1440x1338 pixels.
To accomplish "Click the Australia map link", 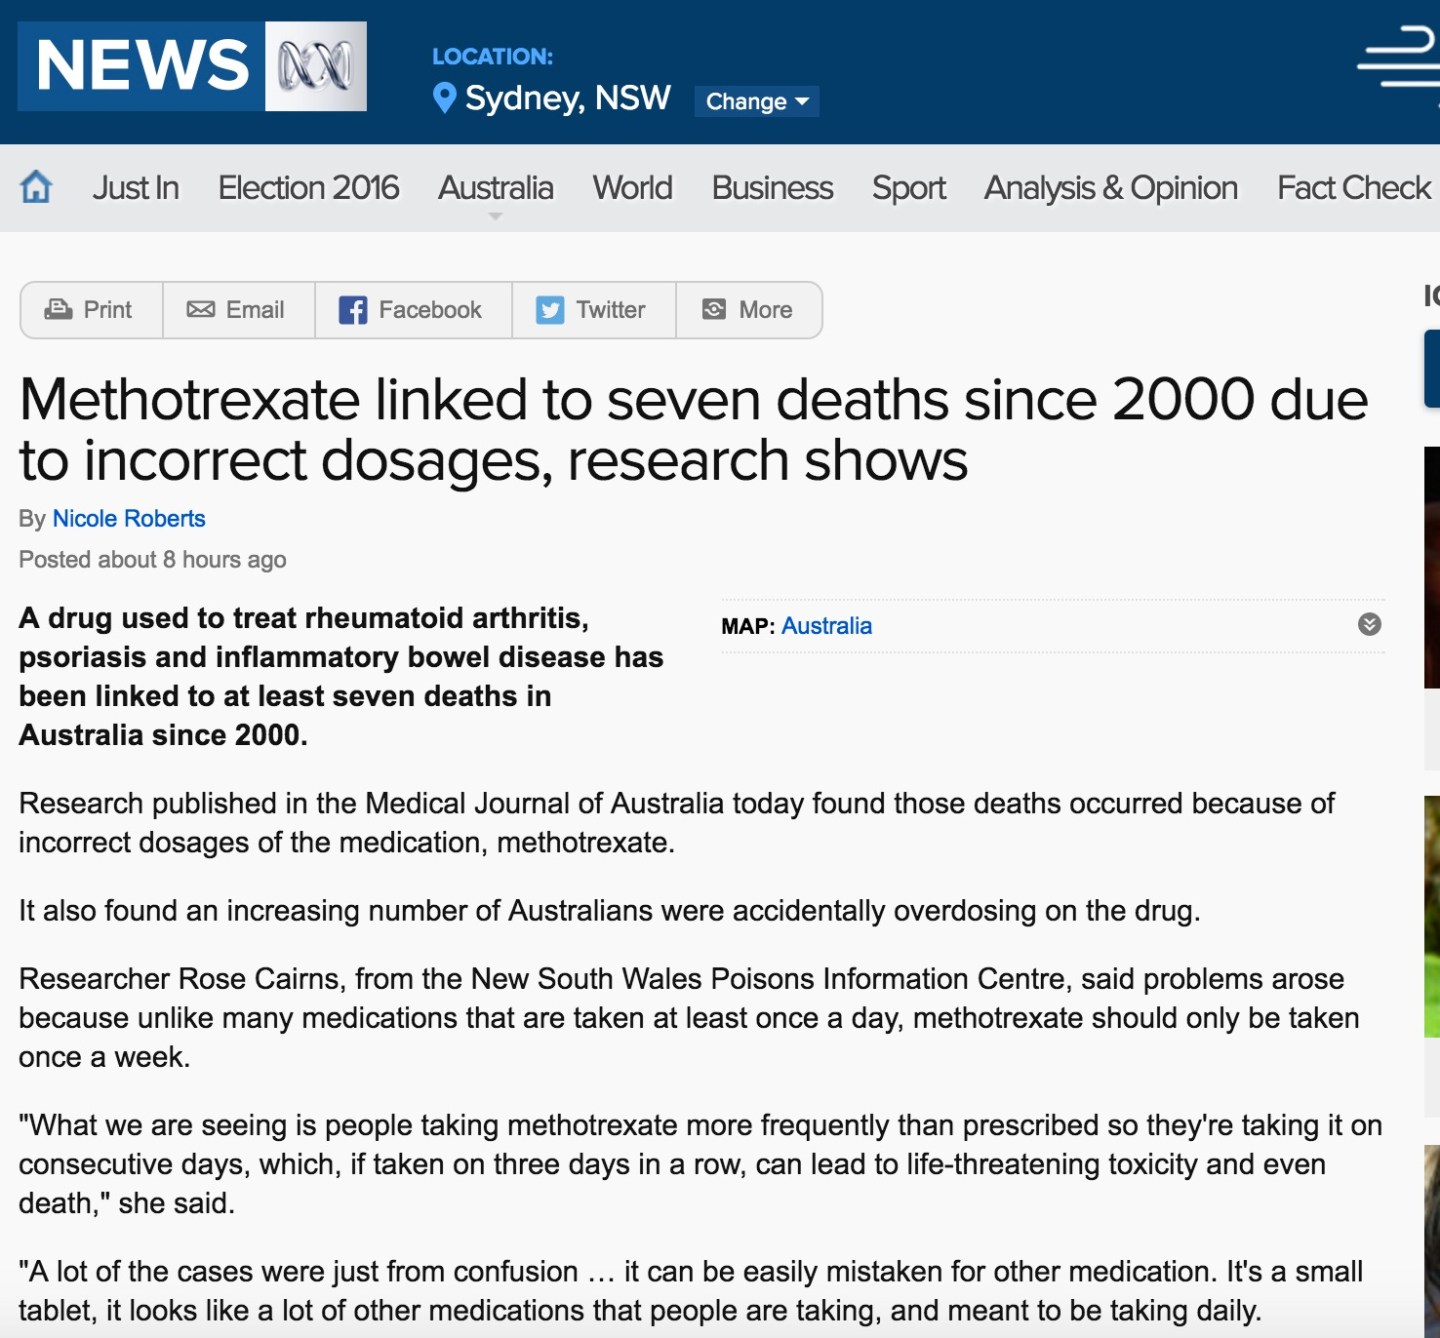I will [826, 626].
